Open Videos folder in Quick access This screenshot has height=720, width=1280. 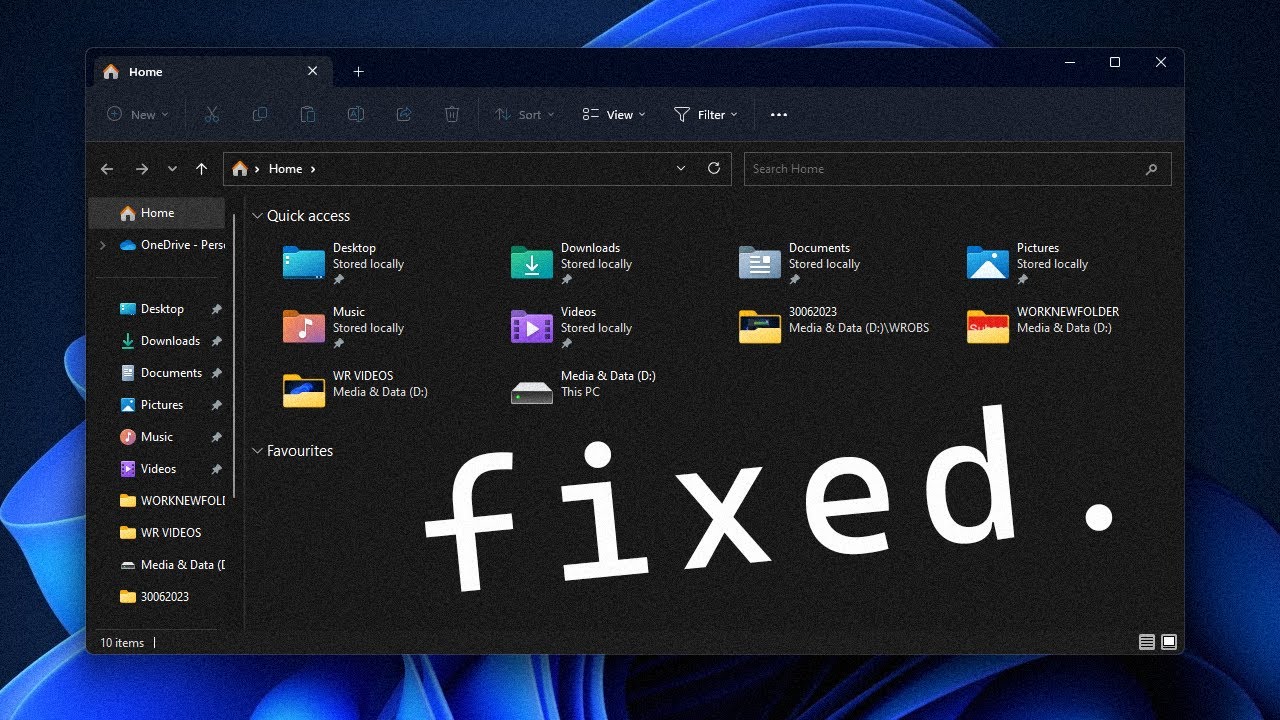tap(572, 328)
